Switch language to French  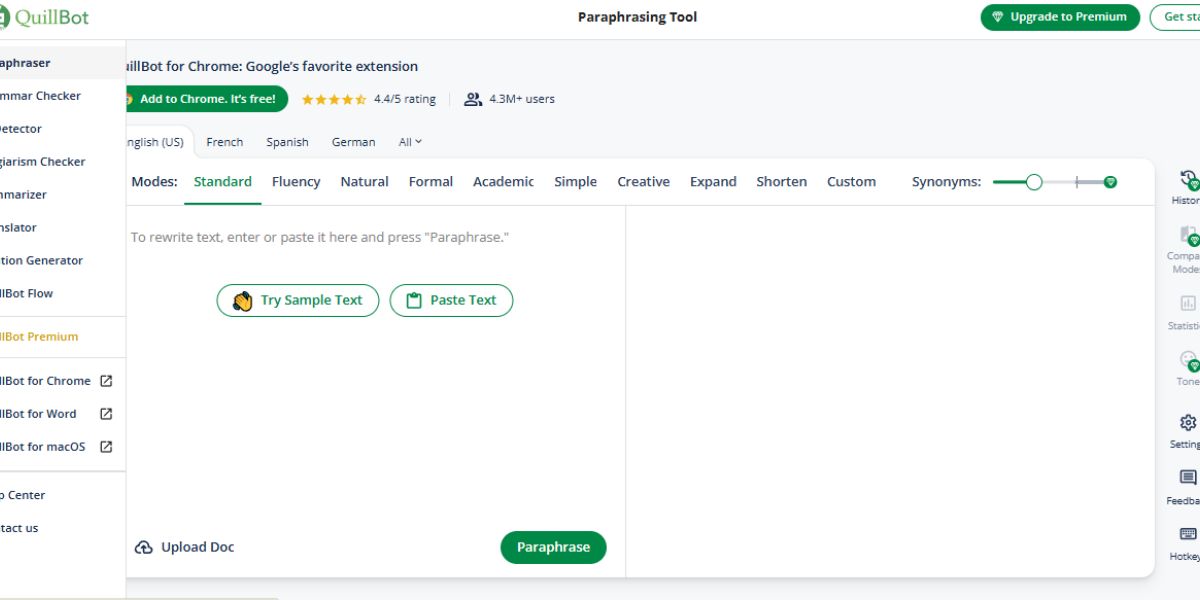(x=225, y=142)
